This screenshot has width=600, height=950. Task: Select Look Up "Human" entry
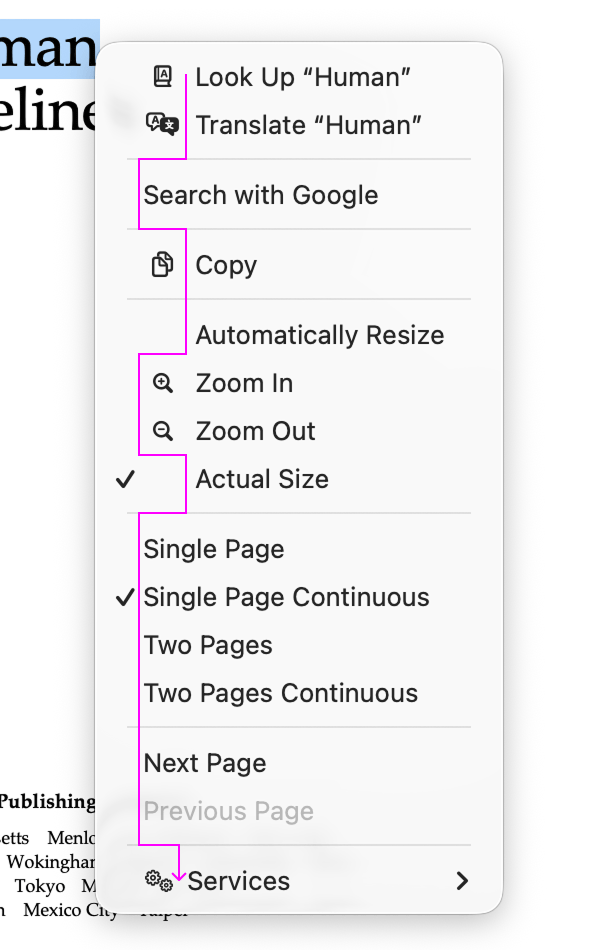tap(303, 77)
